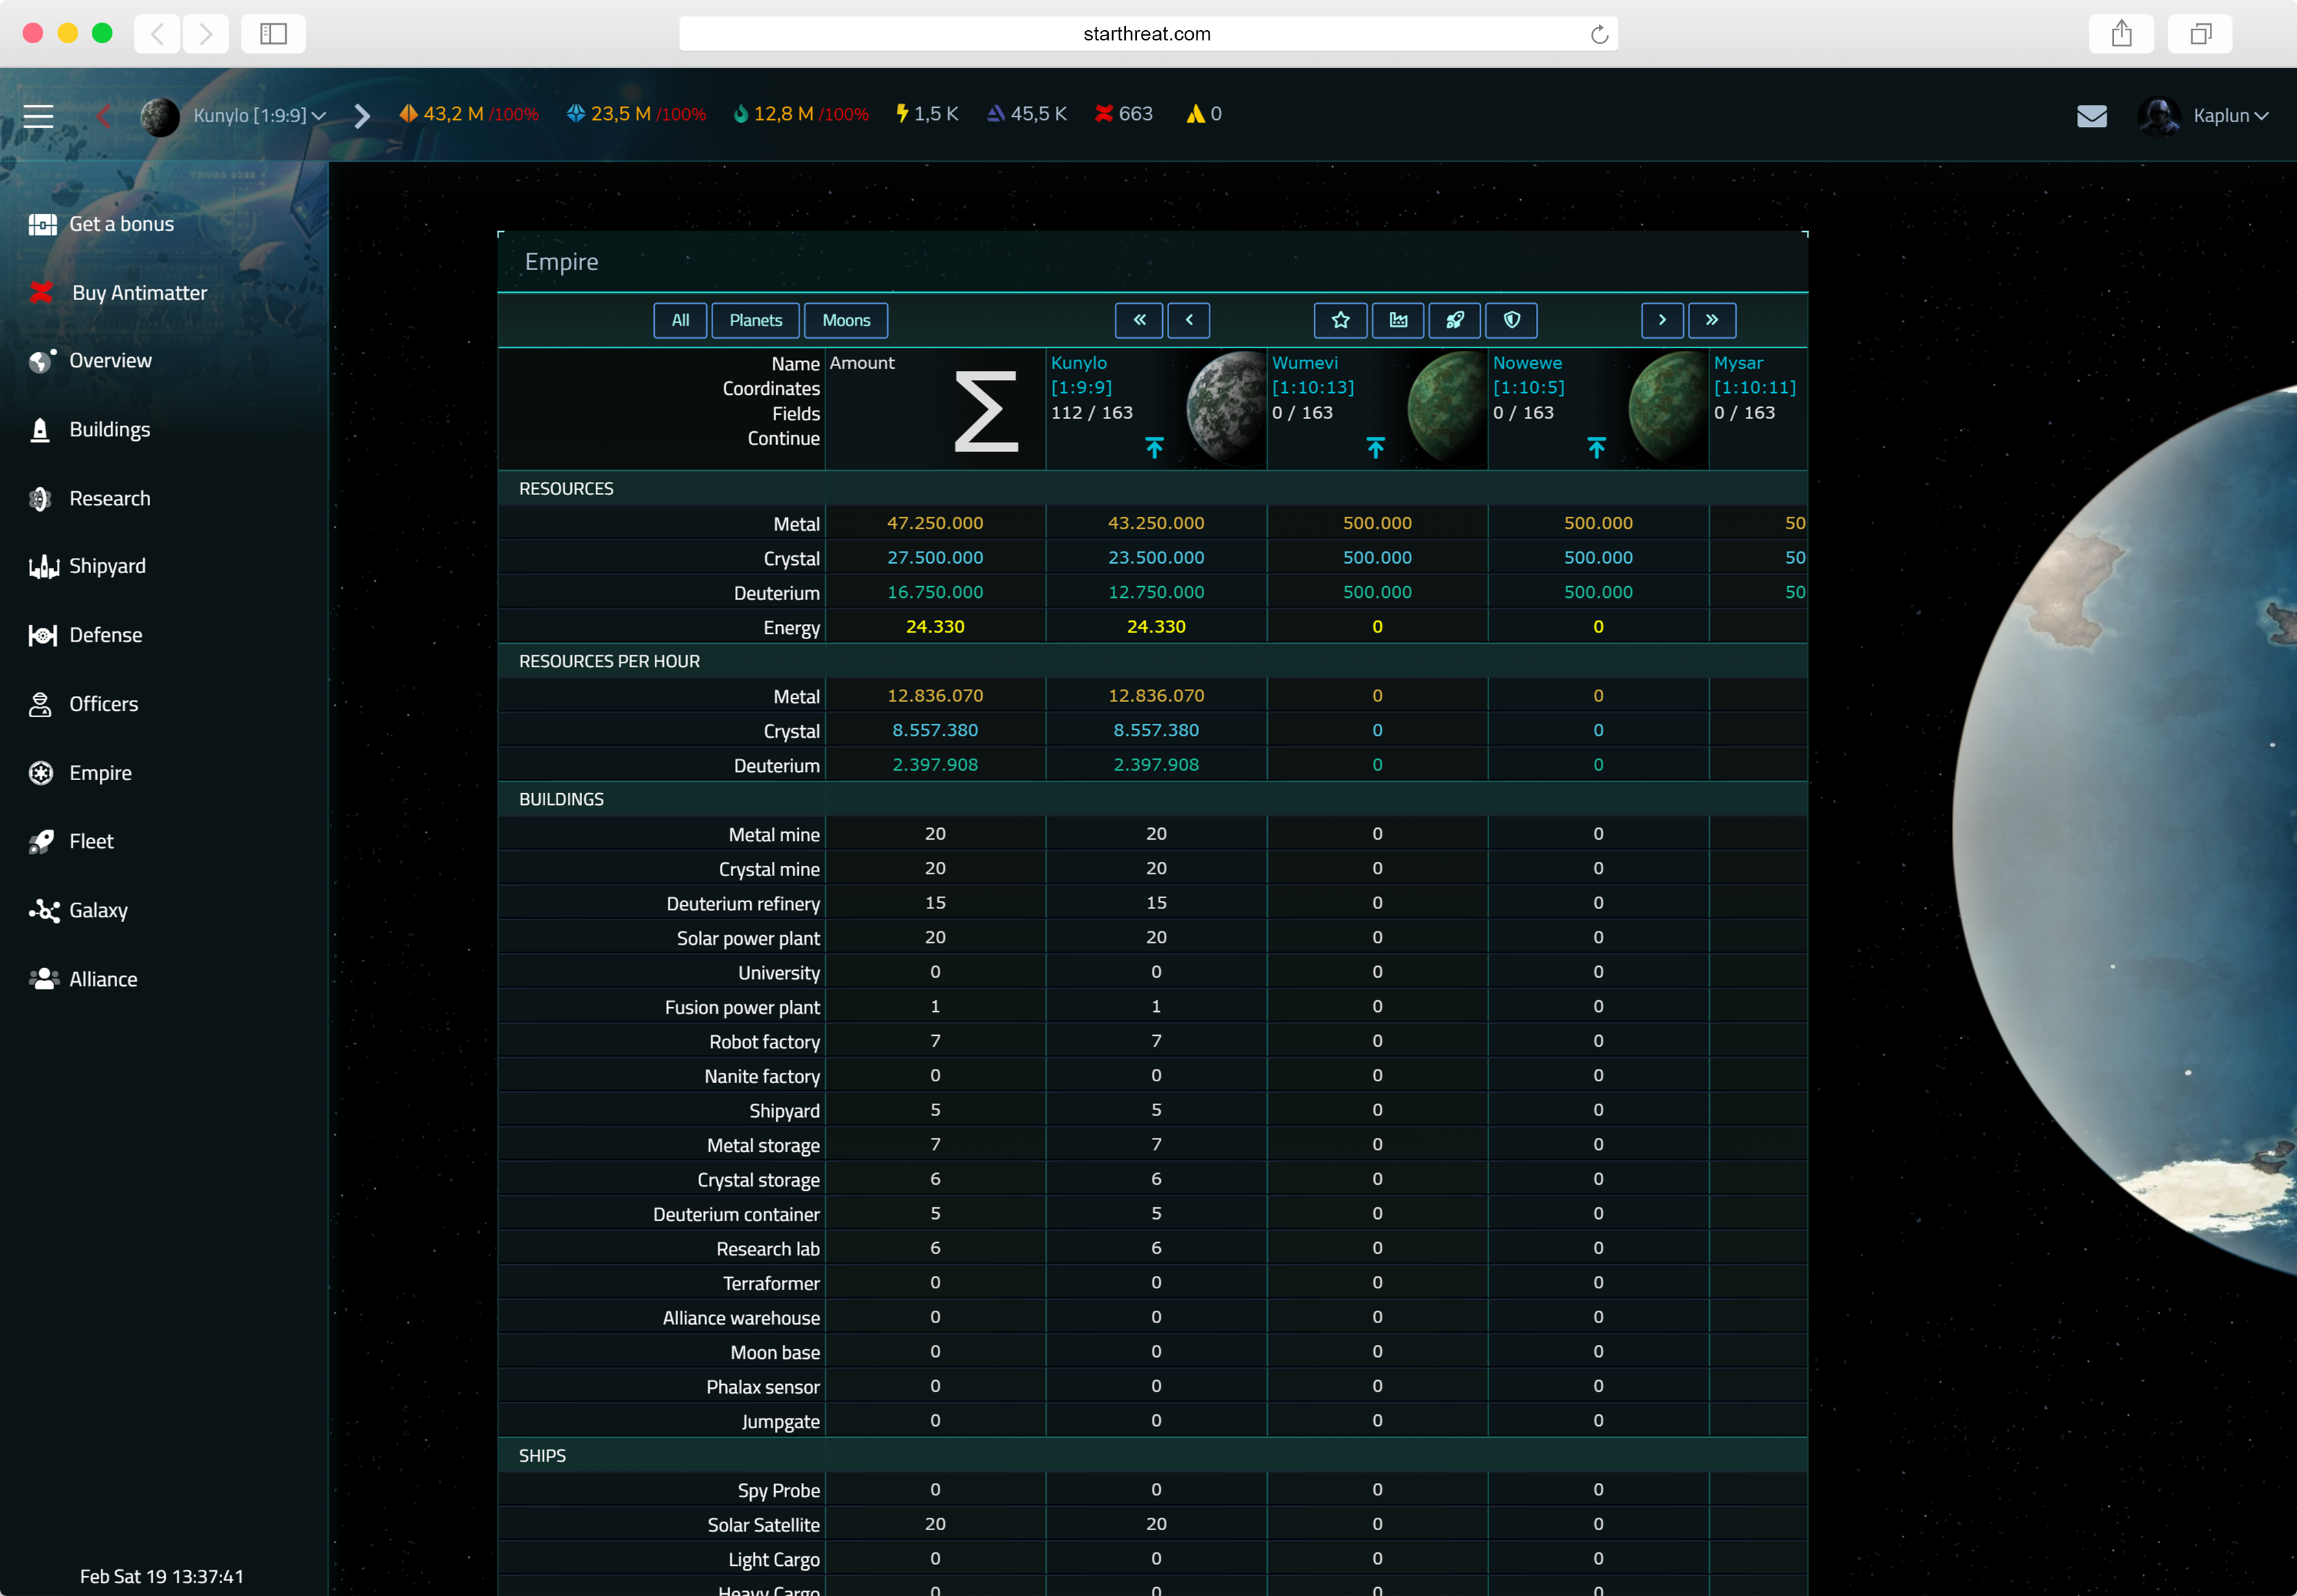Jump to last planets with double-right arrow

[x=1712, y=320]
